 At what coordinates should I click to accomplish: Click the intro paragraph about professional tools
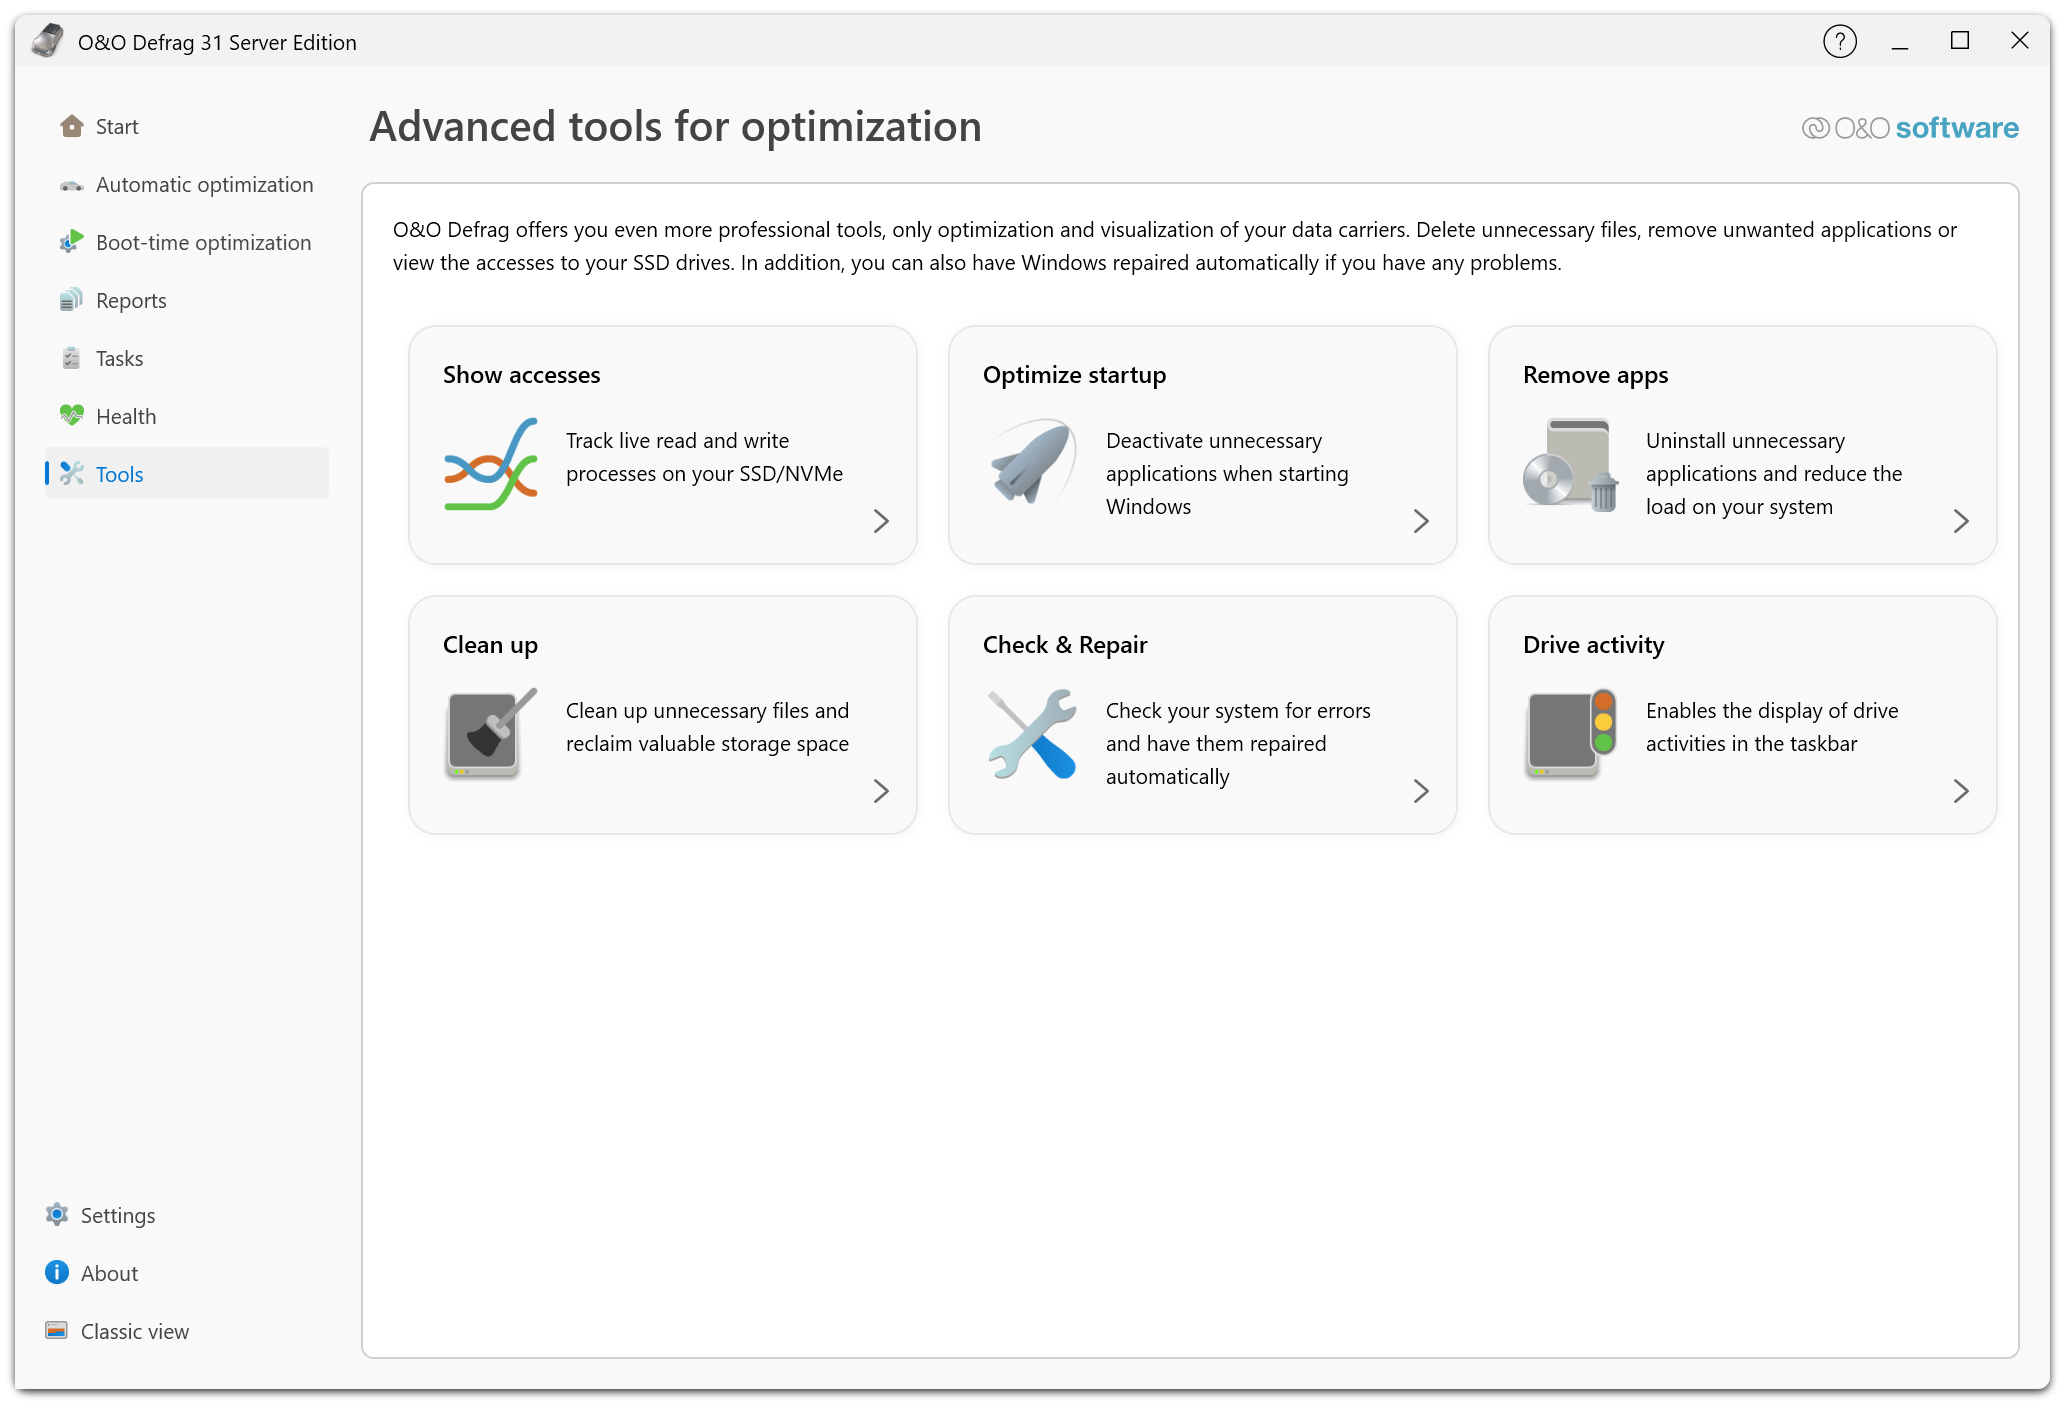(x=1175, y=246)
